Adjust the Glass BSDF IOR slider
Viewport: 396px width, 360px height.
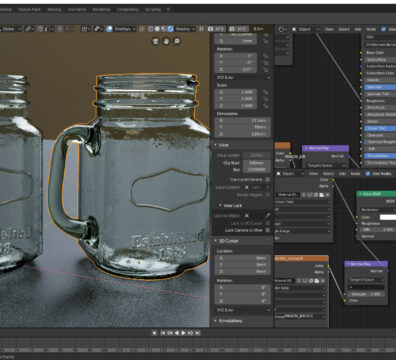tap(378, 230)
